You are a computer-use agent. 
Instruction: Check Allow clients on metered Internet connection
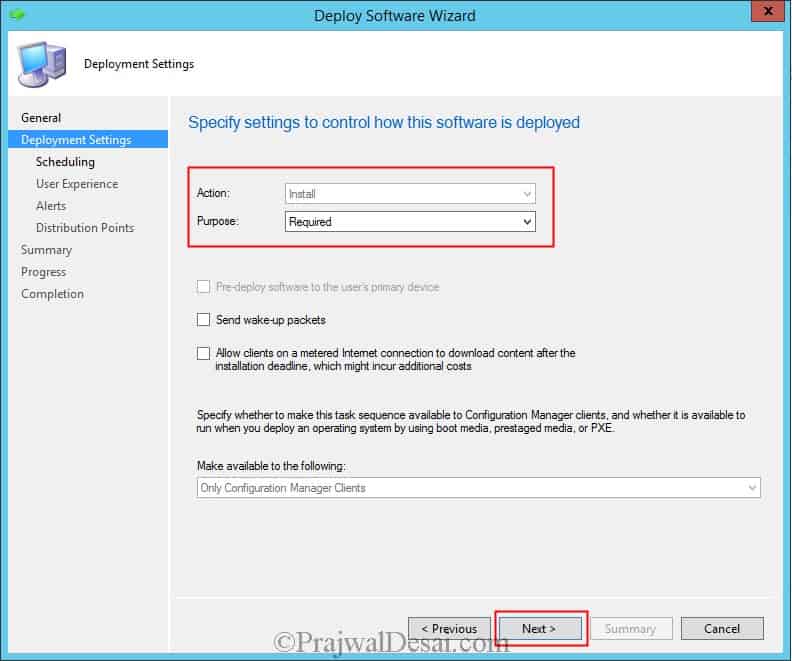click(x=203, y=353)
